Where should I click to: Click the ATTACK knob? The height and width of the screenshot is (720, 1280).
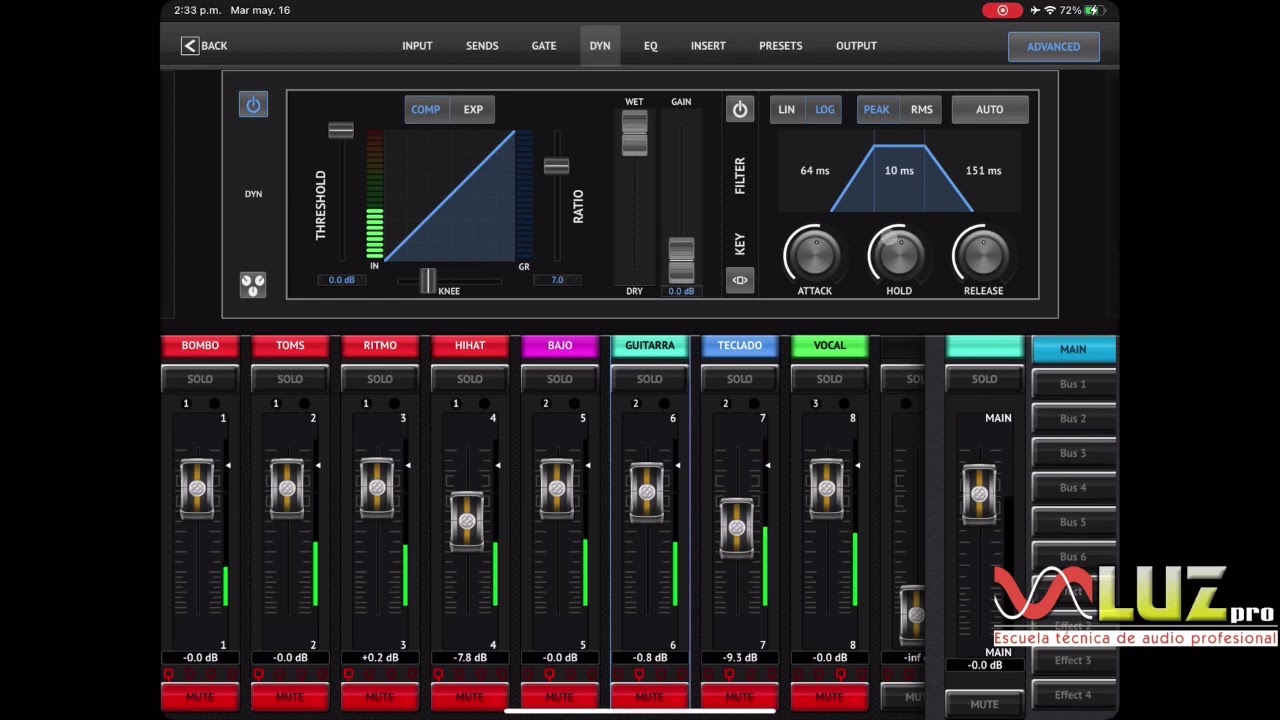(815, 255)
